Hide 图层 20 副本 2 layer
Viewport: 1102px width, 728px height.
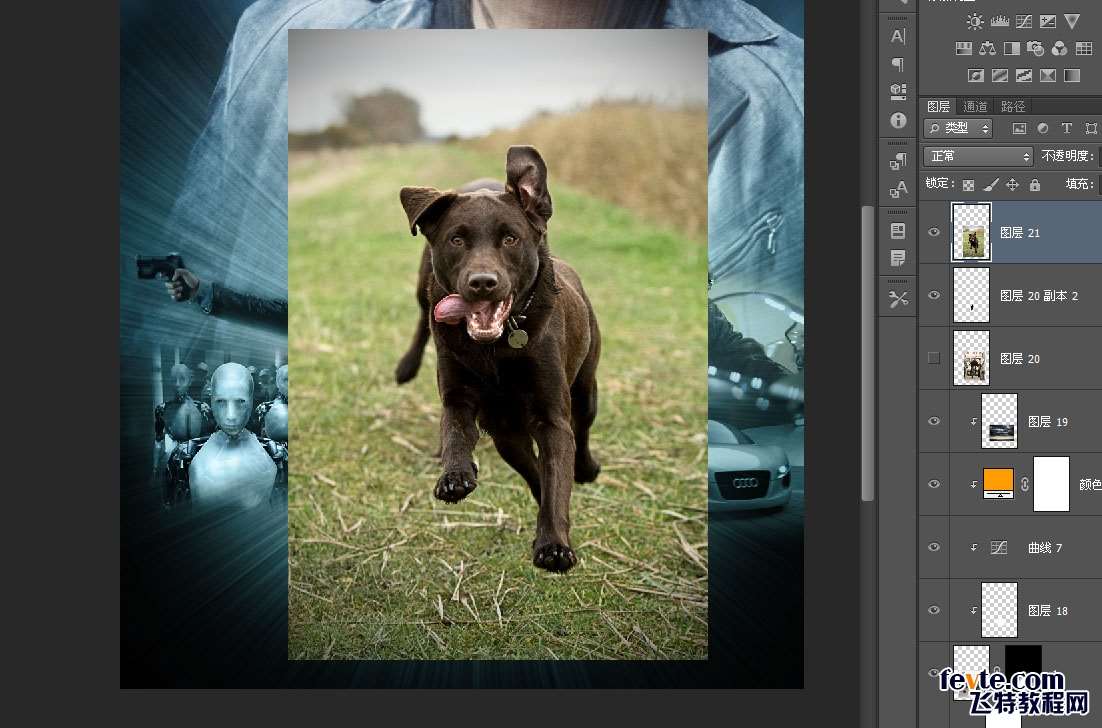click(x=934, y=295)
